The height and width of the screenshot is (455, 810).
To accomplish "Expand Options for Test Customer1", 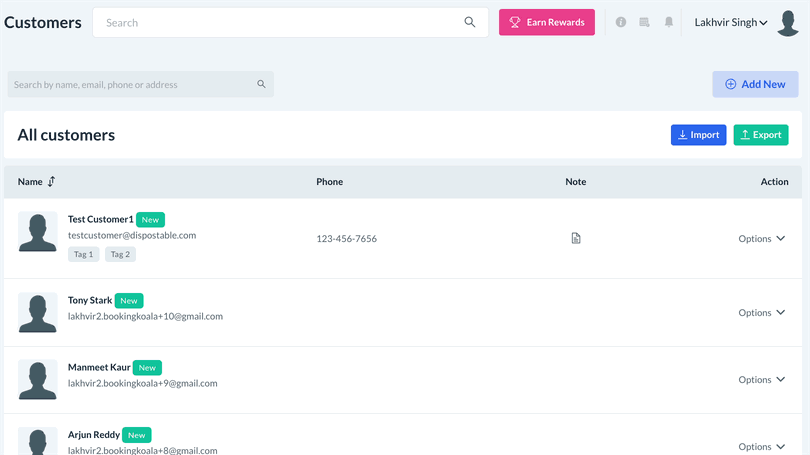I will [762, 239].
